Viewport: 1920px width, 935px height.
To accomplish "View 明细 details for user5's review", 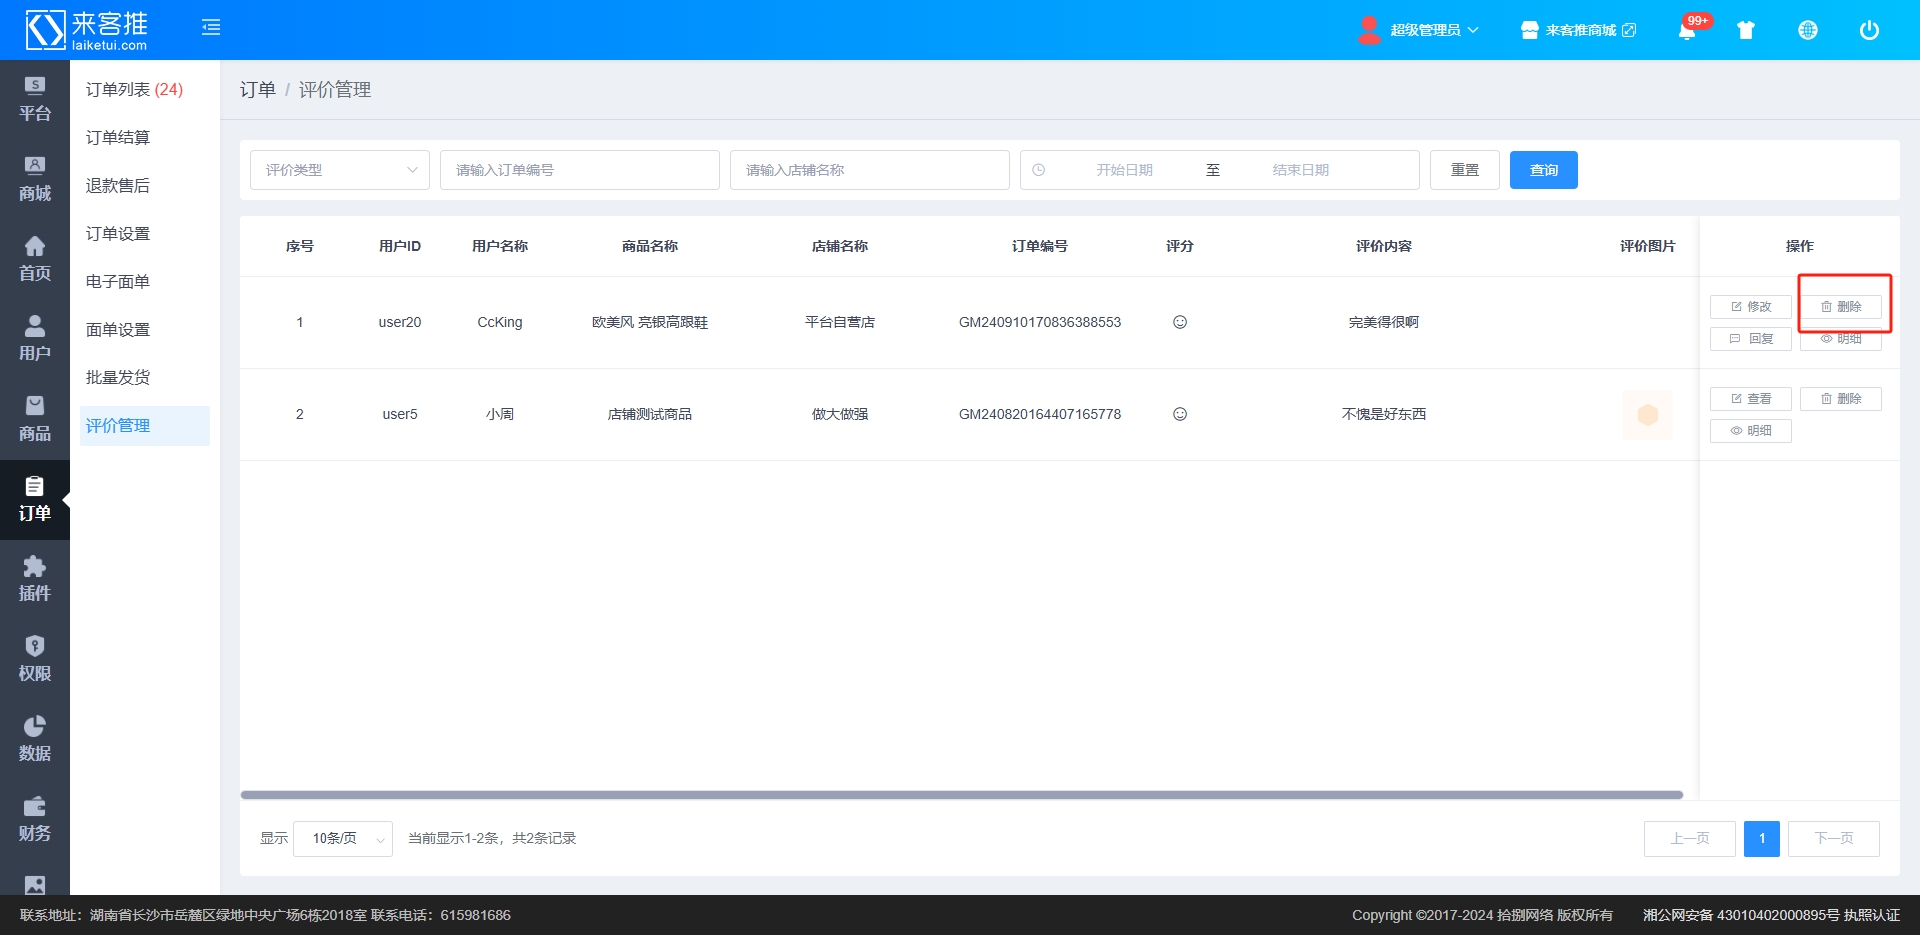I will [x=1750, y=431].
